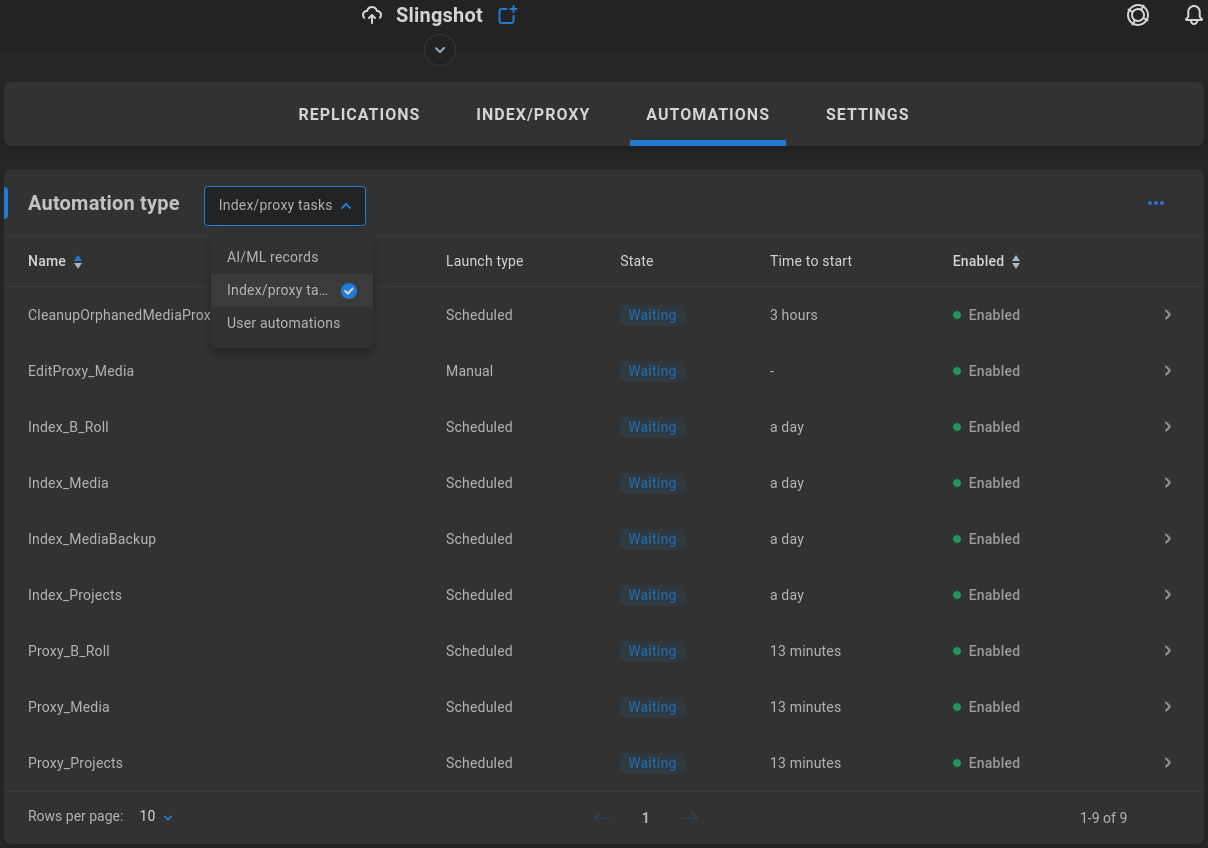Open the help lifebuoy icon
The height and width of the screenshot is (848, 1208).
1138,15
